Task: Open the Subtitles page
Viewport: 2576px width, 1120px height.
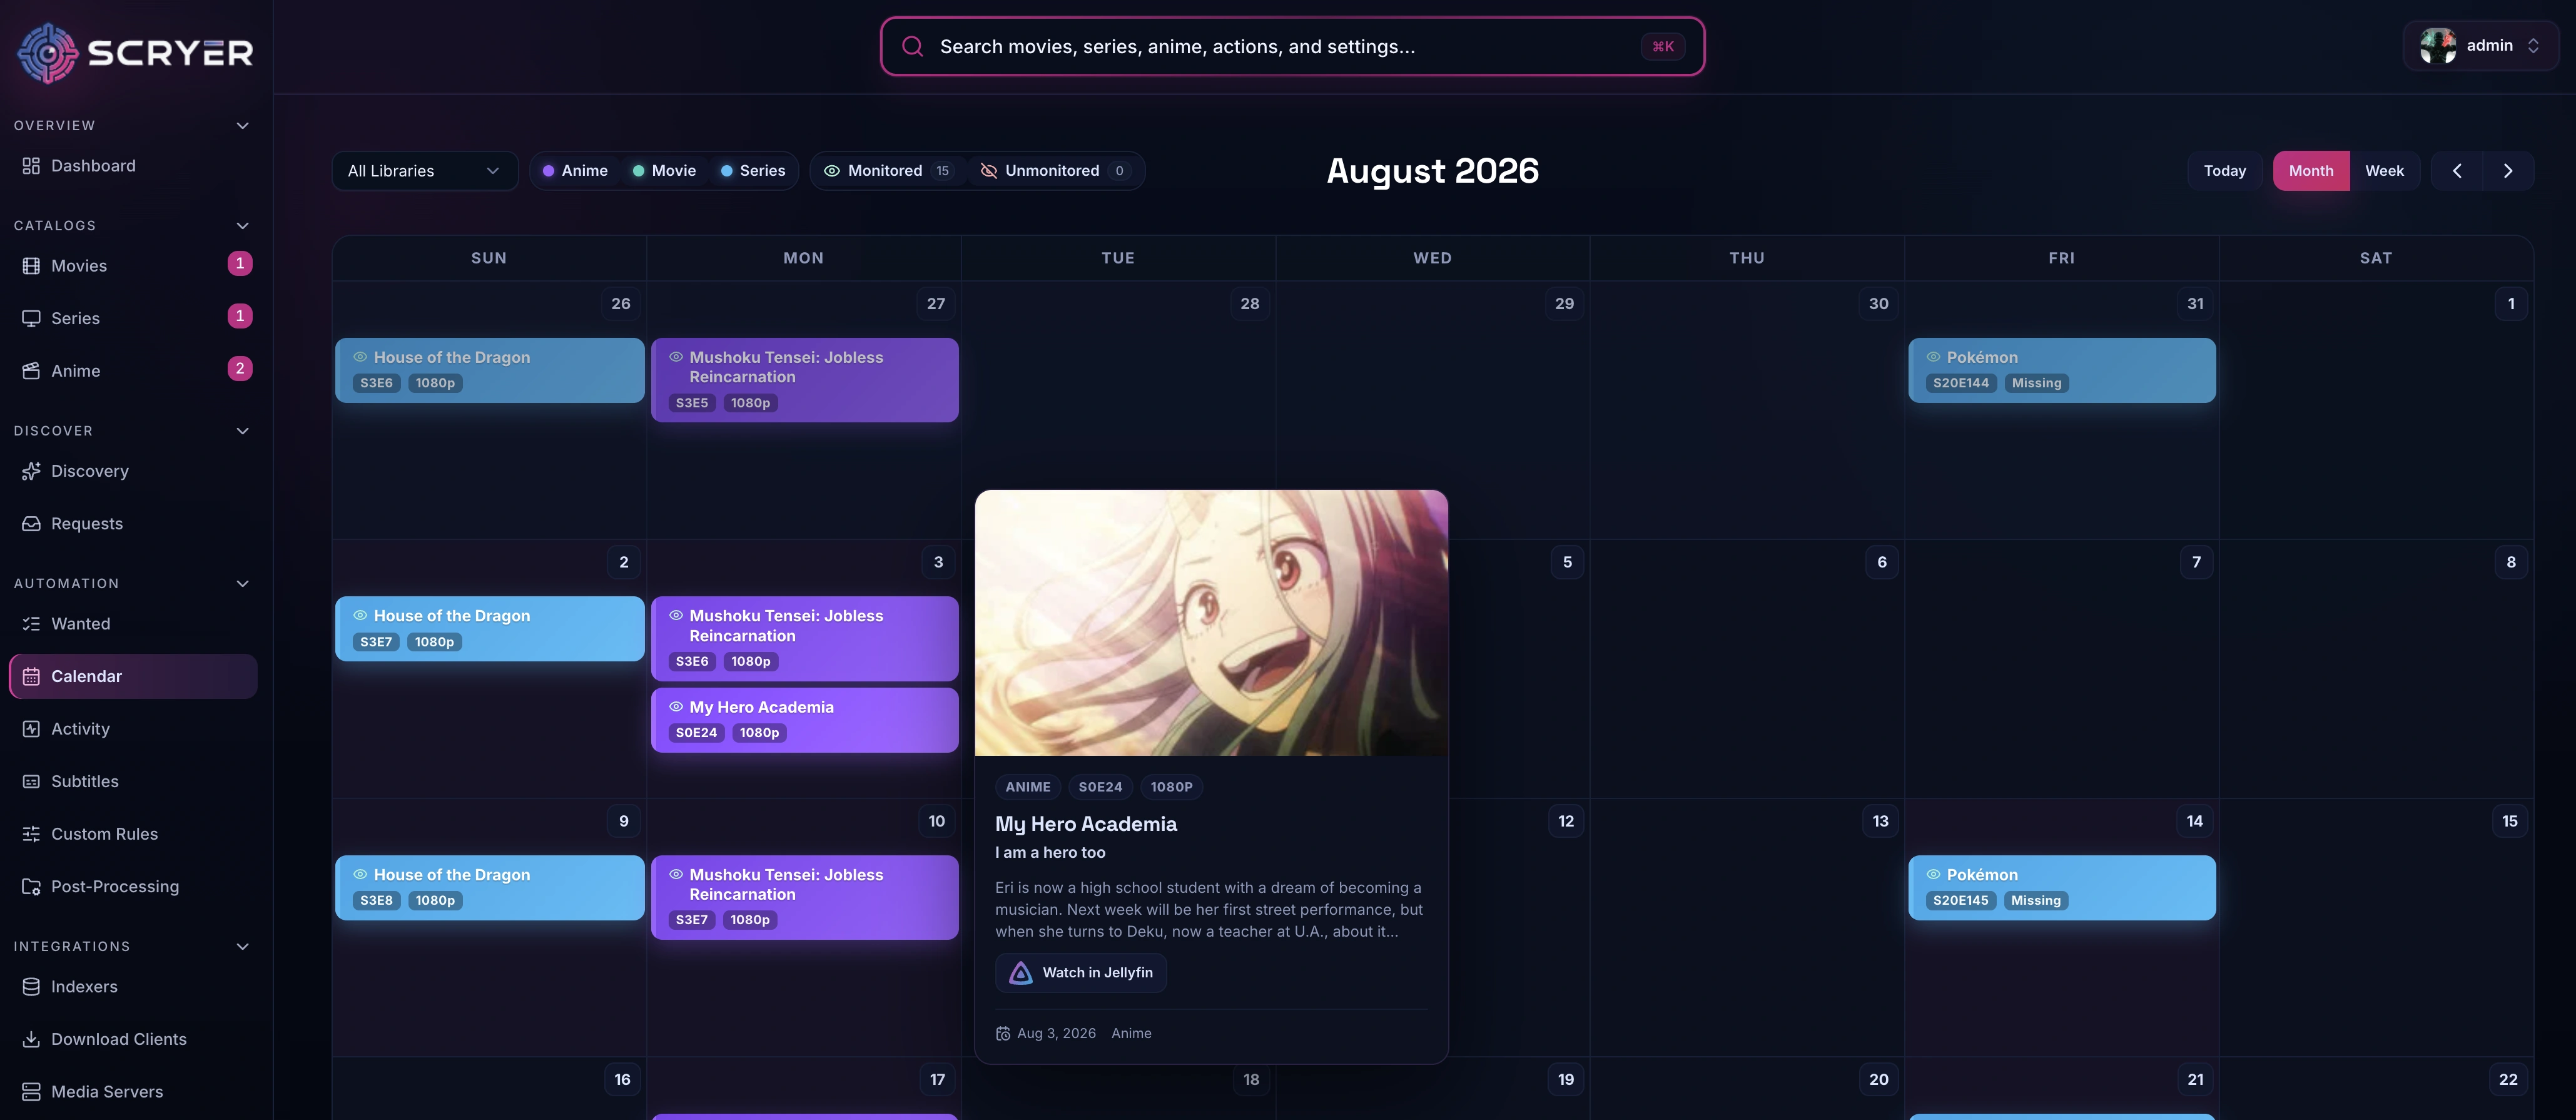Action: pos(133,782)
